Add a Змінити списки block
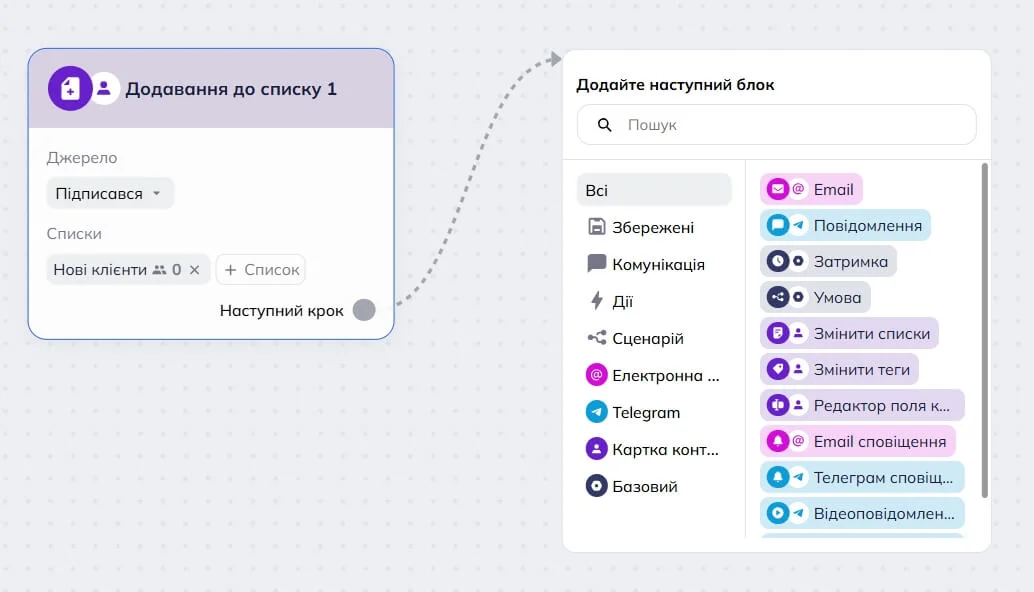 click(849, 334)
